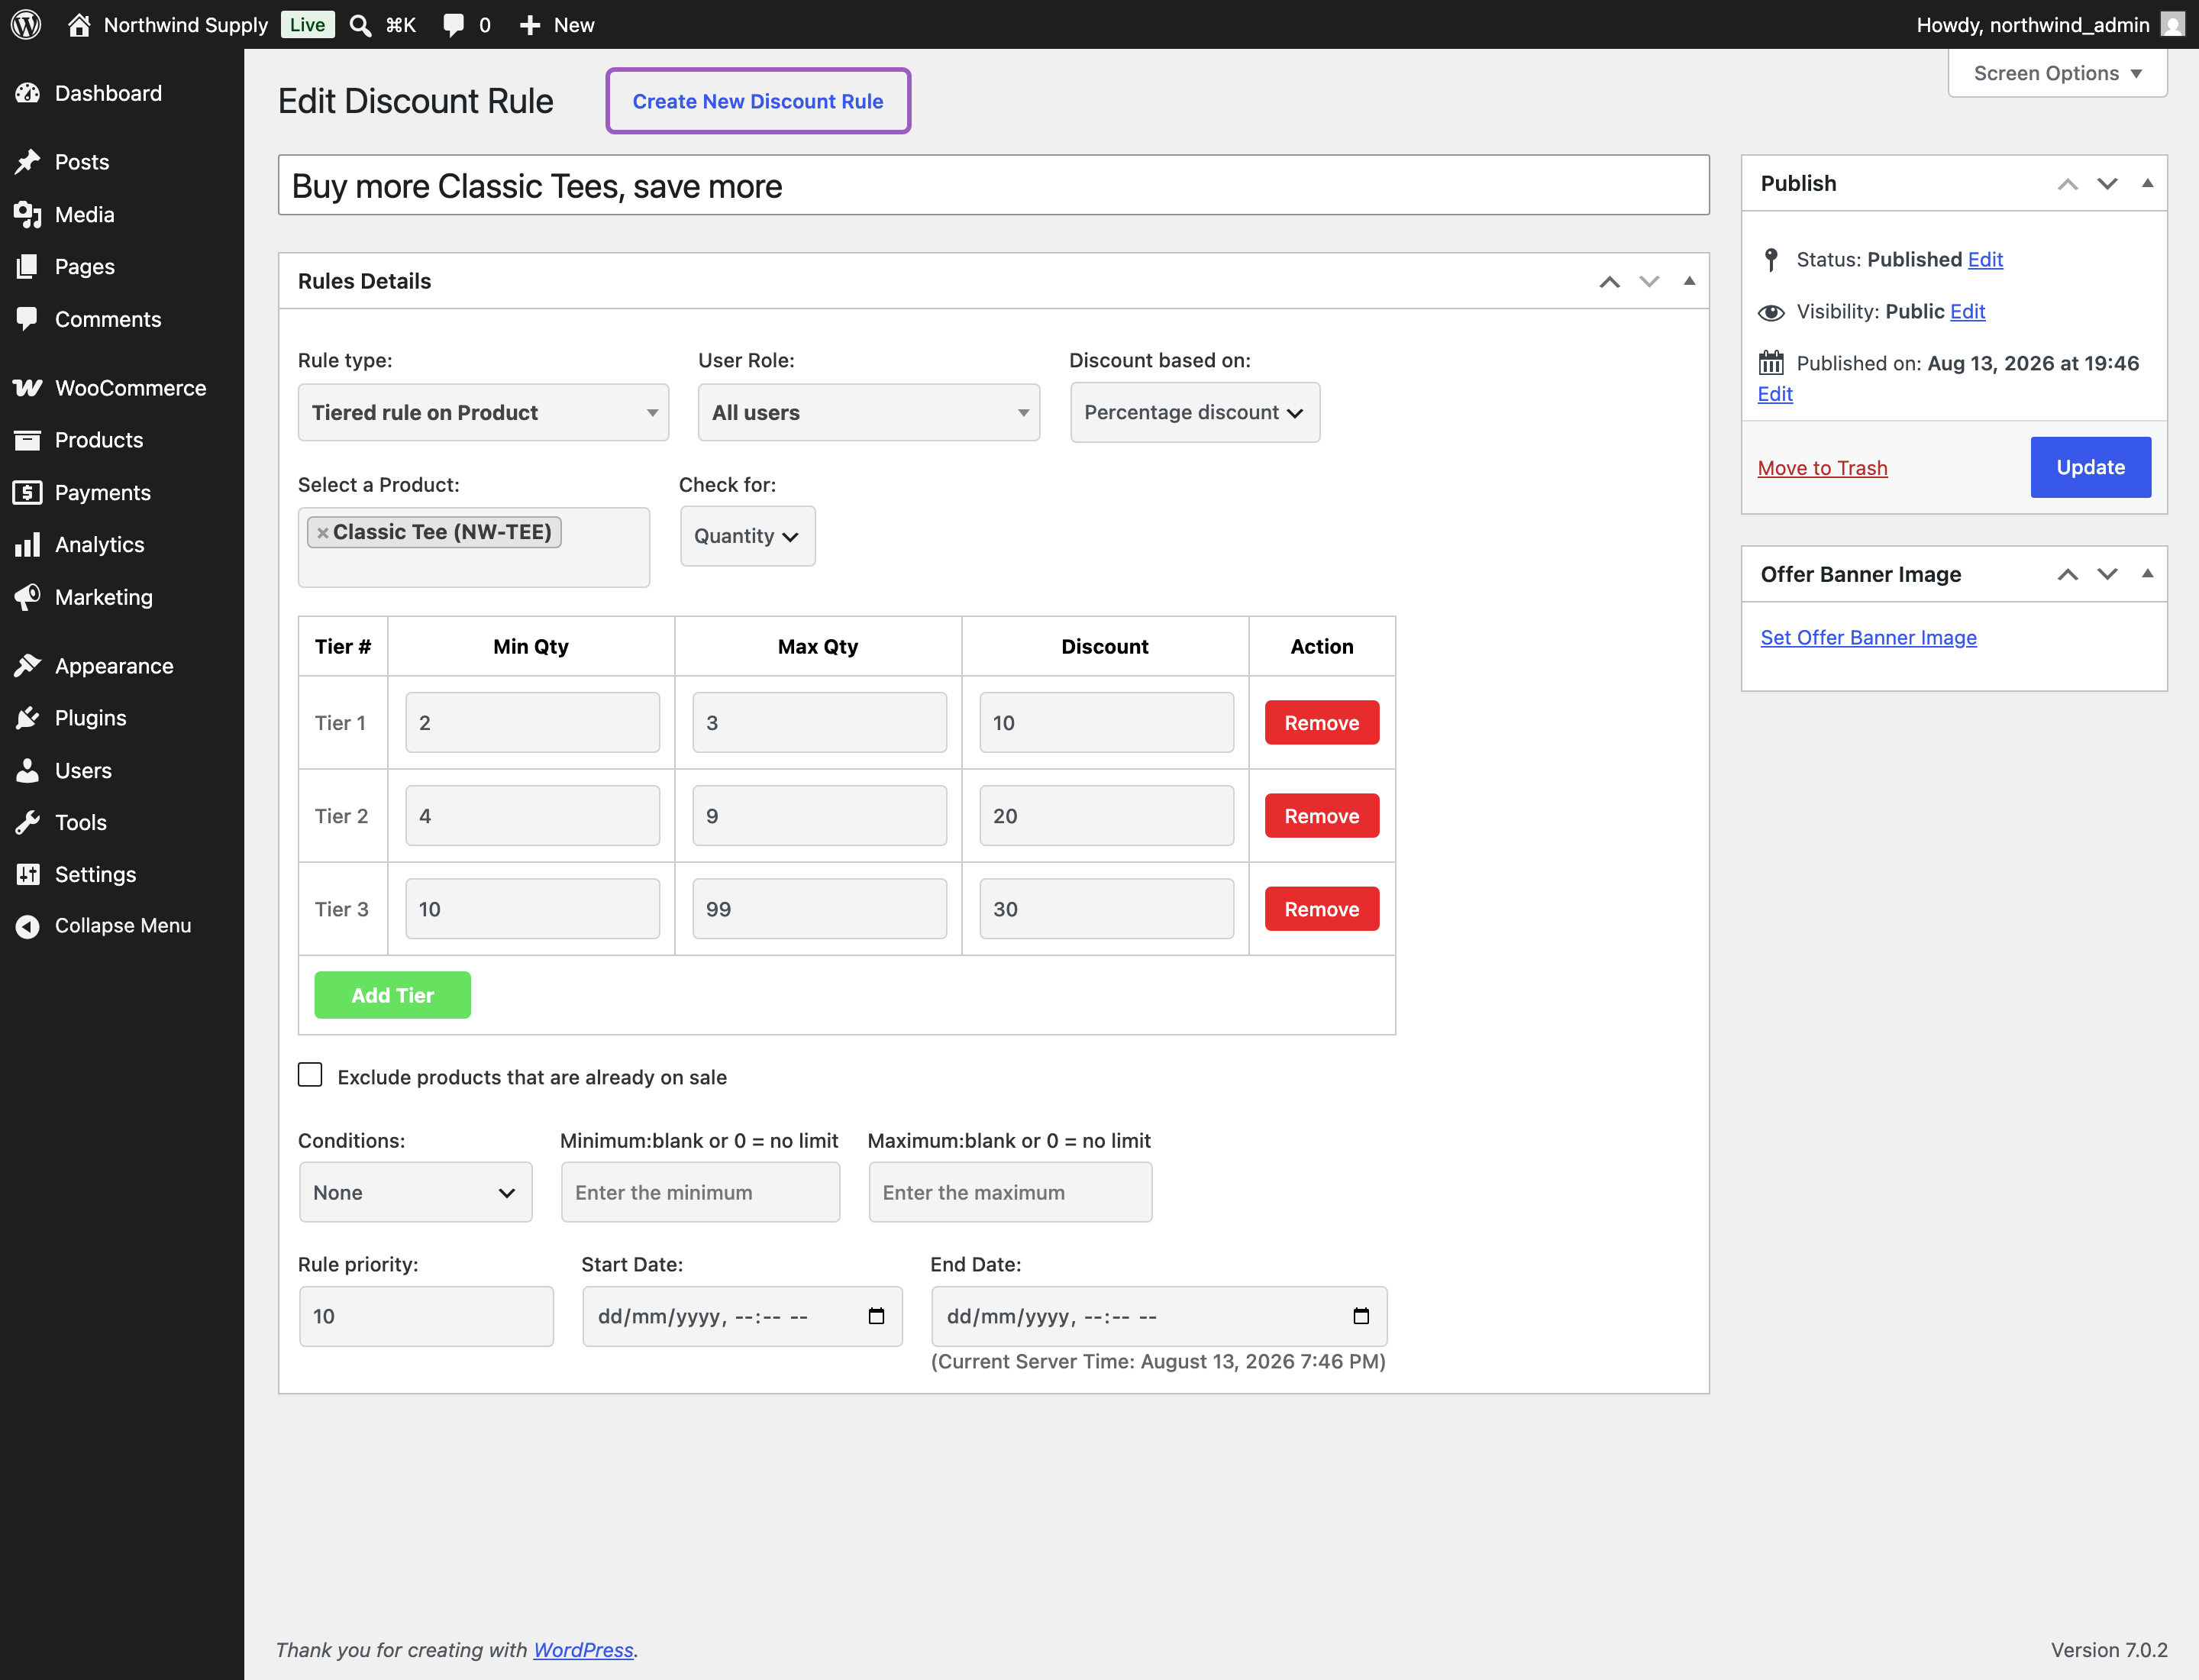2199x1680 pixels.
Task: Remove Tier 1 row
Action: click(1322, 723)
